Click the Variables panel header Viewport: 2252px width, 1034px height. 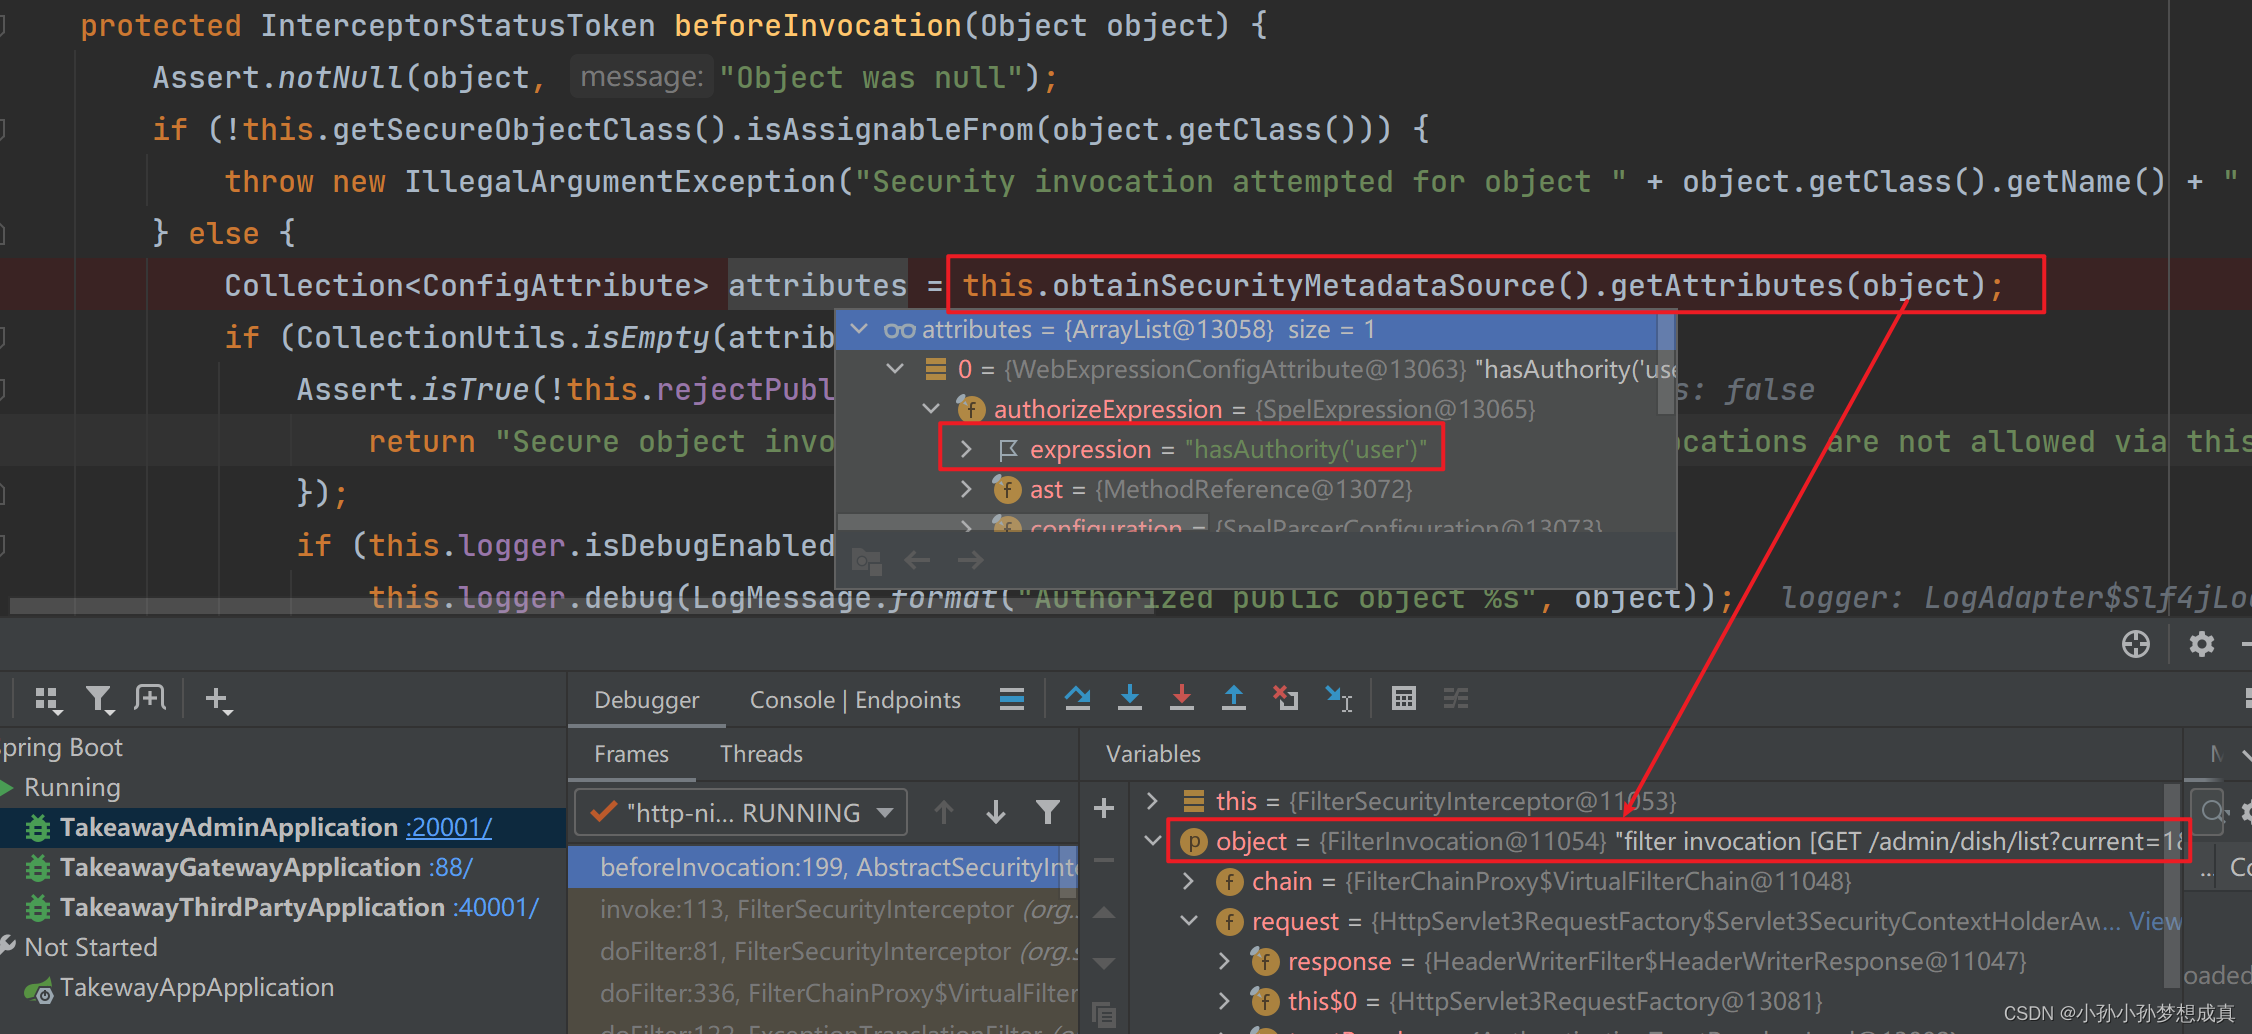coord(1153,754)
